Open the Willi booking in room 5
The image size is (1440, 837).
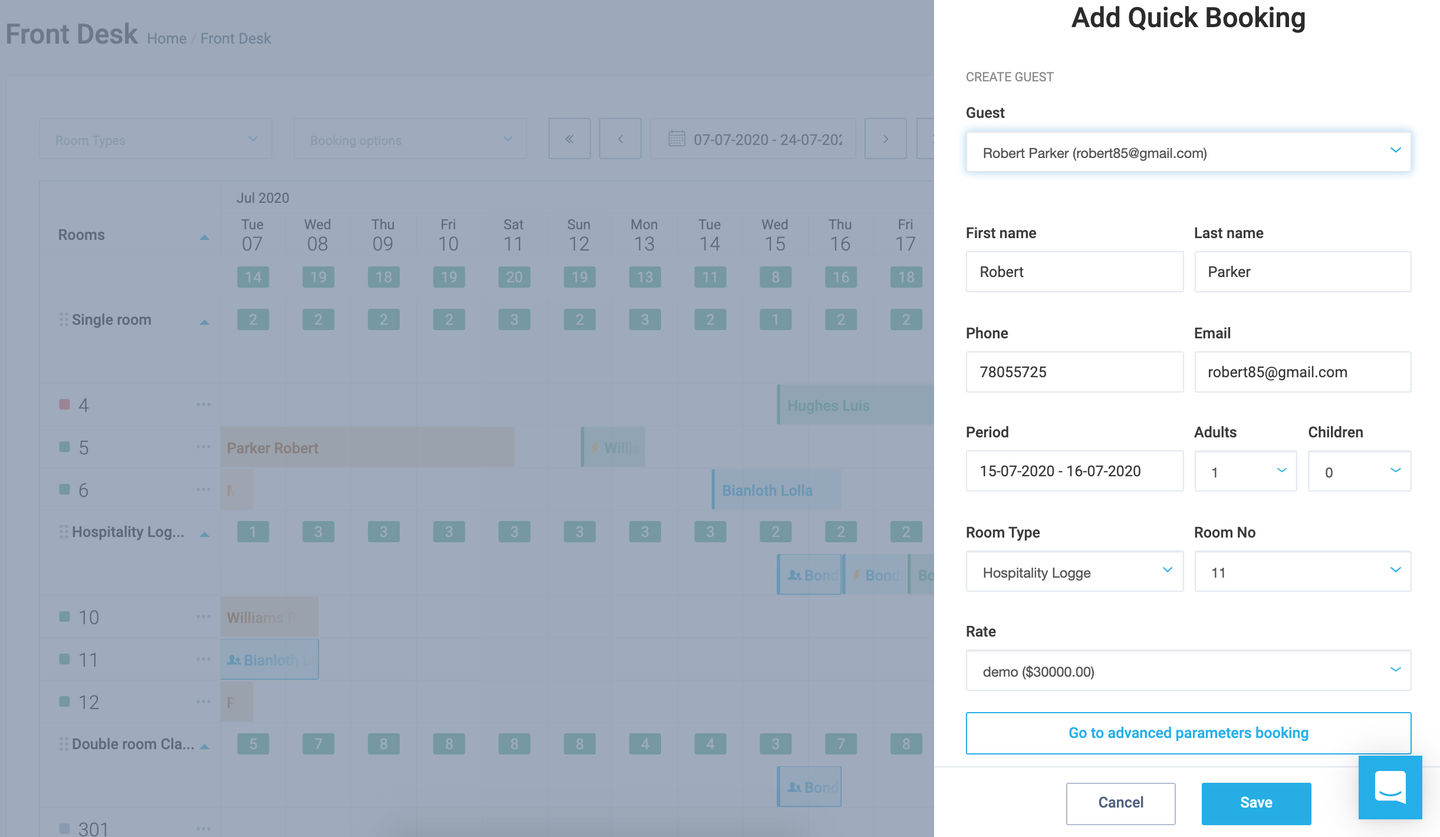pyautogui.click(x=613, y=447)
